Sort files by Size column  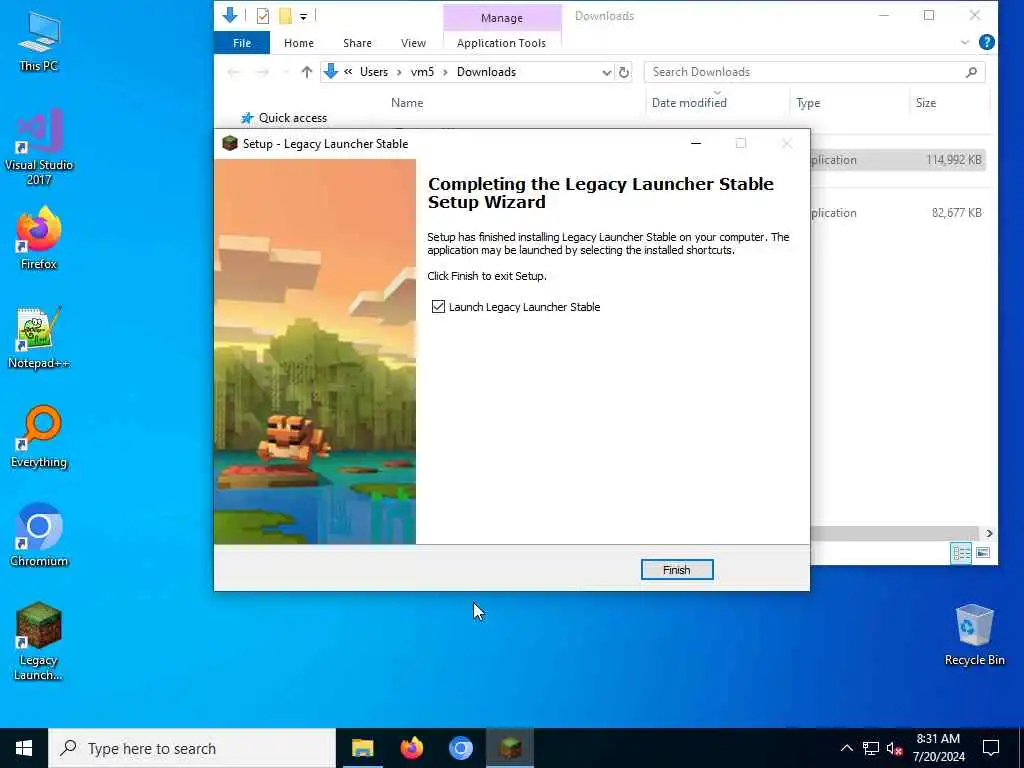click(x=925, y=103)
